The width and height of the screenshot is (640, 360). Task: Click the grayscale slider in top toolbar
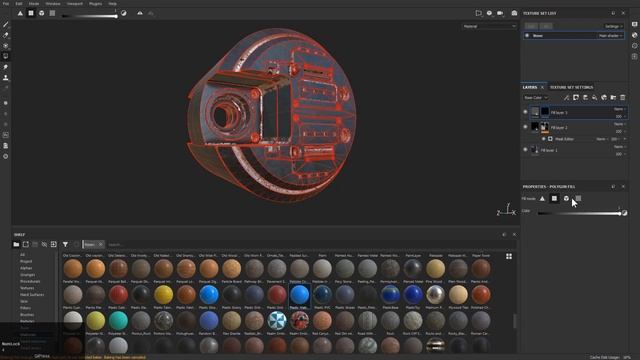pyautogui.click(x=89, y=16)
